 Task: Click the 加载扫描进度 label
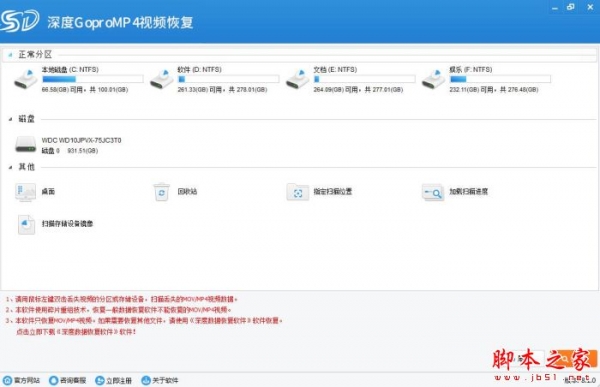pos(469,191)
